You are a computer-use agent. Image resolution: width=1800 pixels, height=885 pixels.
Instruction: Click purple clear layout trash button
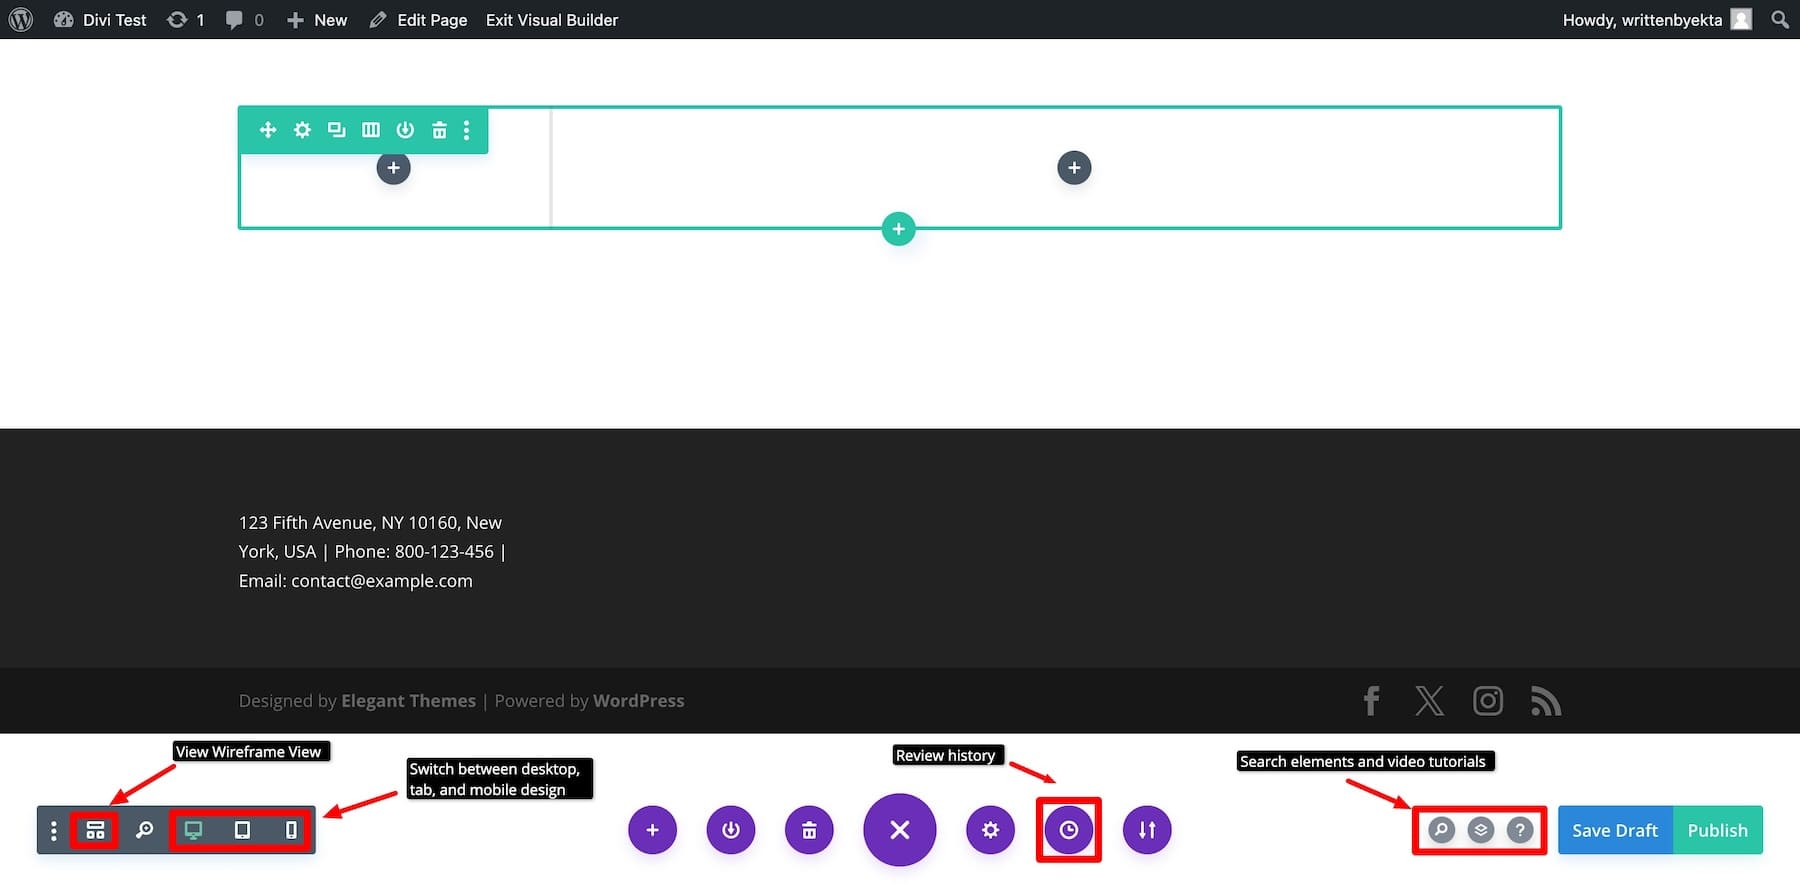(x=809, y=830)
